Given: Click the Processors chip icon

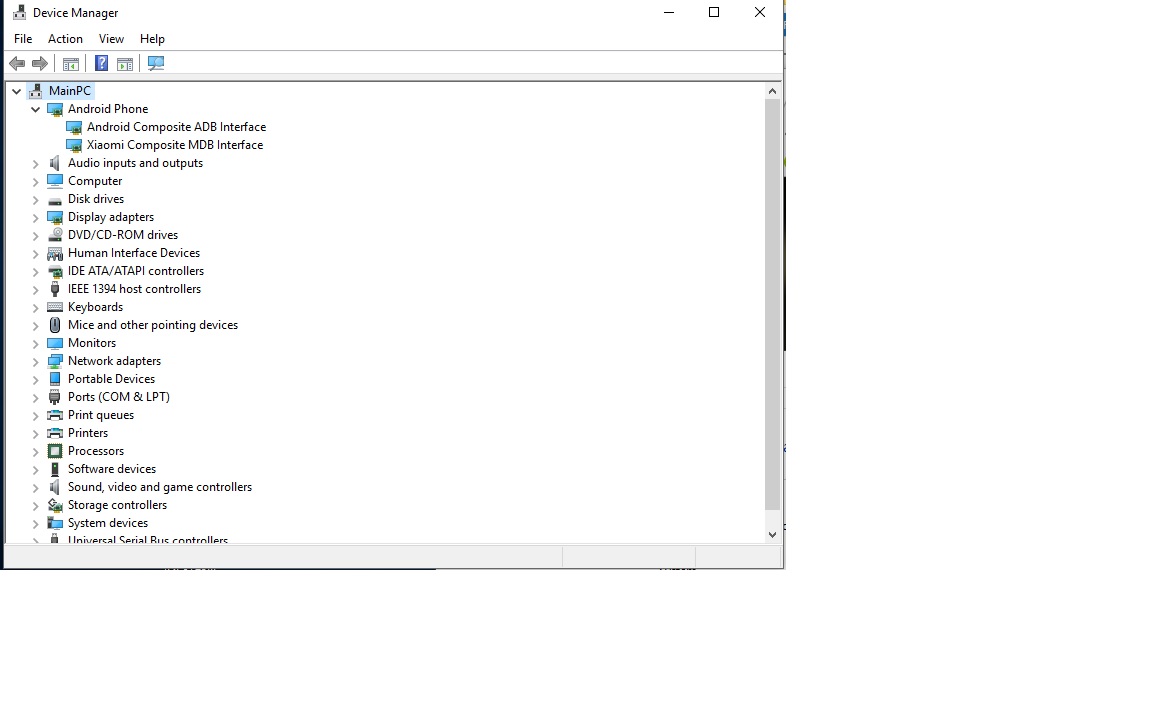Looking at the screenshot, I should (x=55, y=451).
